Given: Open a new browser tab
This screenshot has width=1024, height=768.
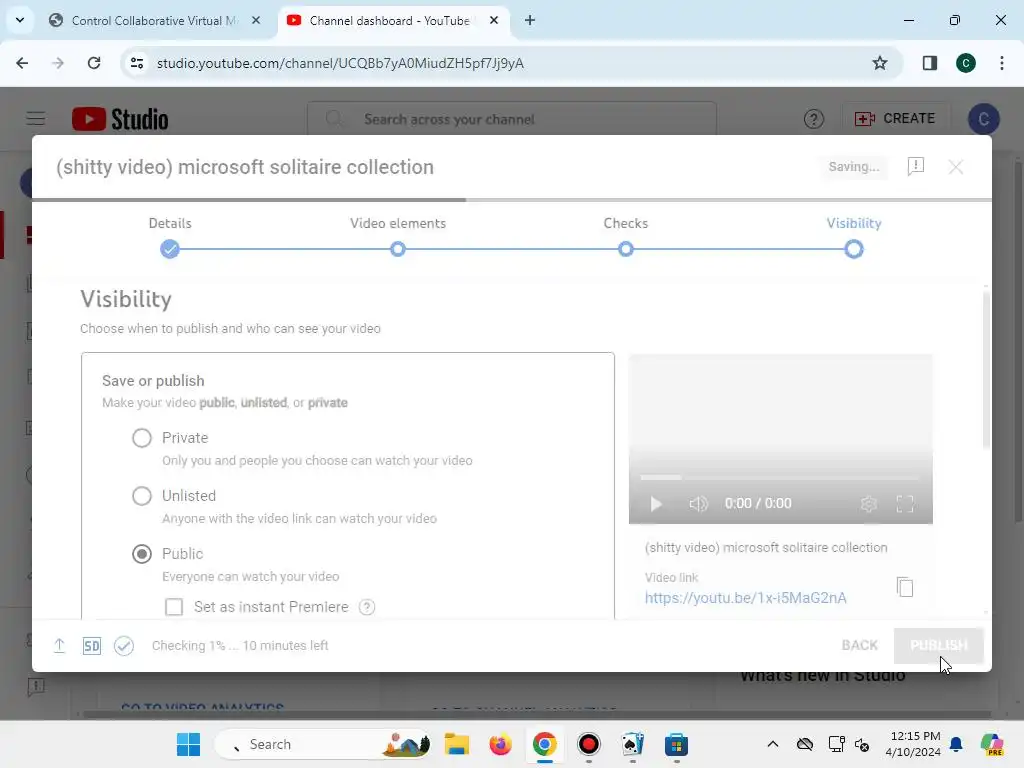Looking at the screenshot, I should coord(530,20).
